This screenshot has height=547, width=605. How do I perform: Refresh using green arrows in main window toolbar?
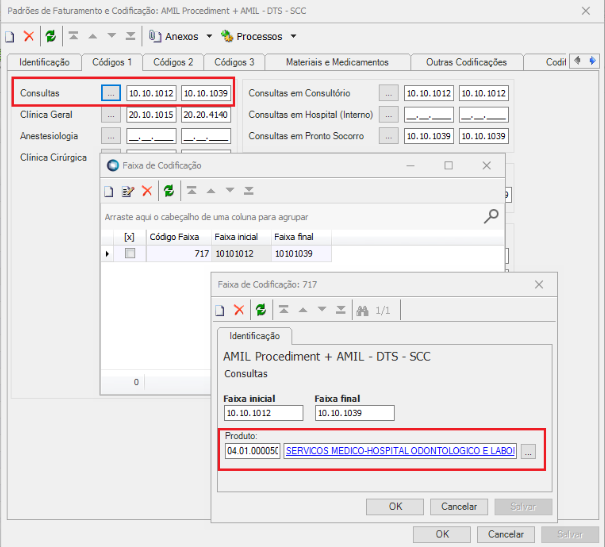click(x=51, y=36)
